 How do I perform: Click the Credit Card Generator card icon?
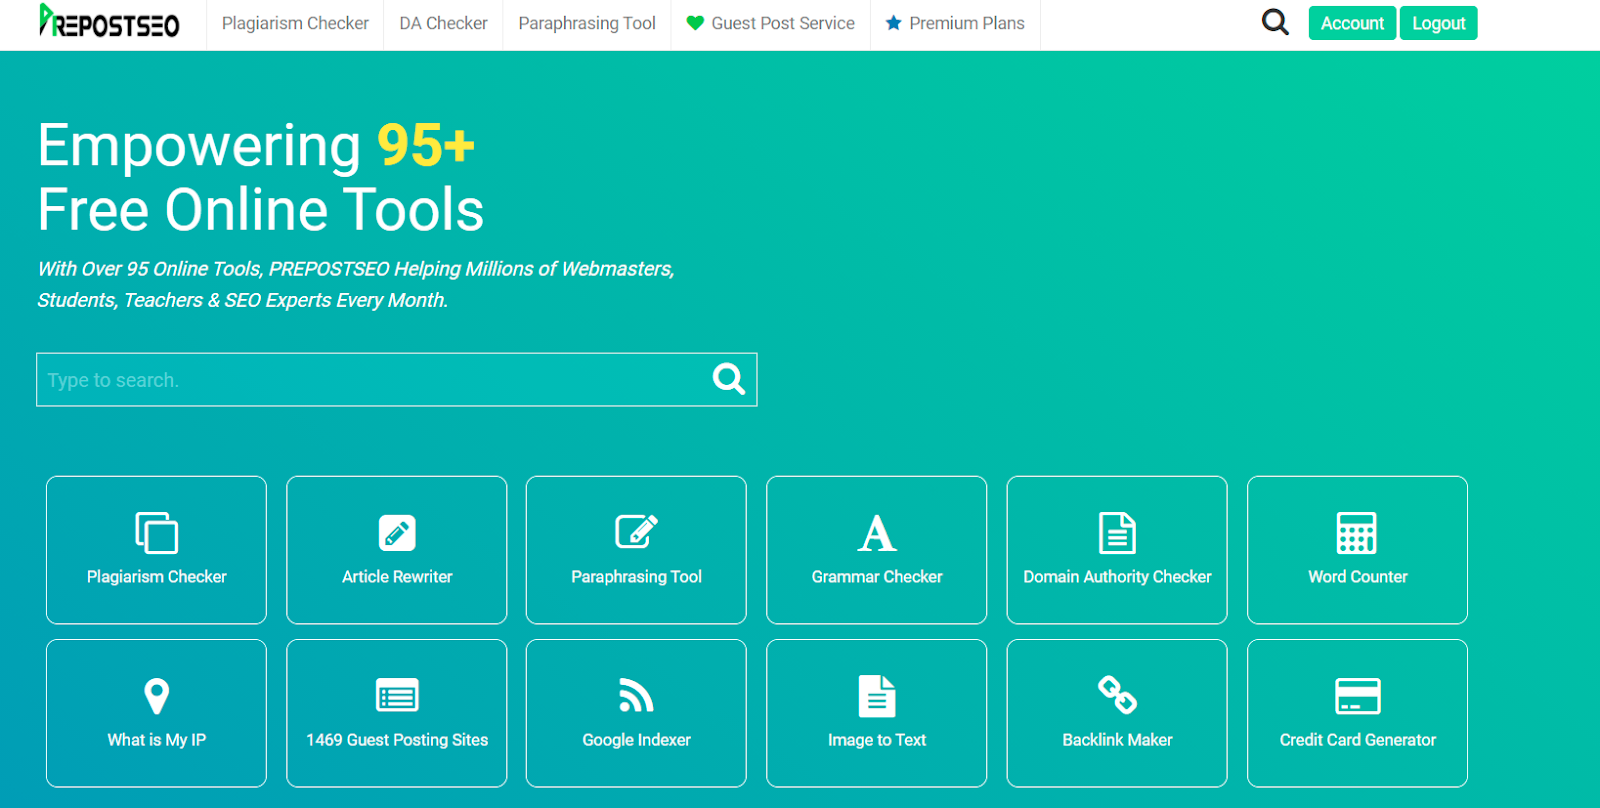coord(1357,696)
